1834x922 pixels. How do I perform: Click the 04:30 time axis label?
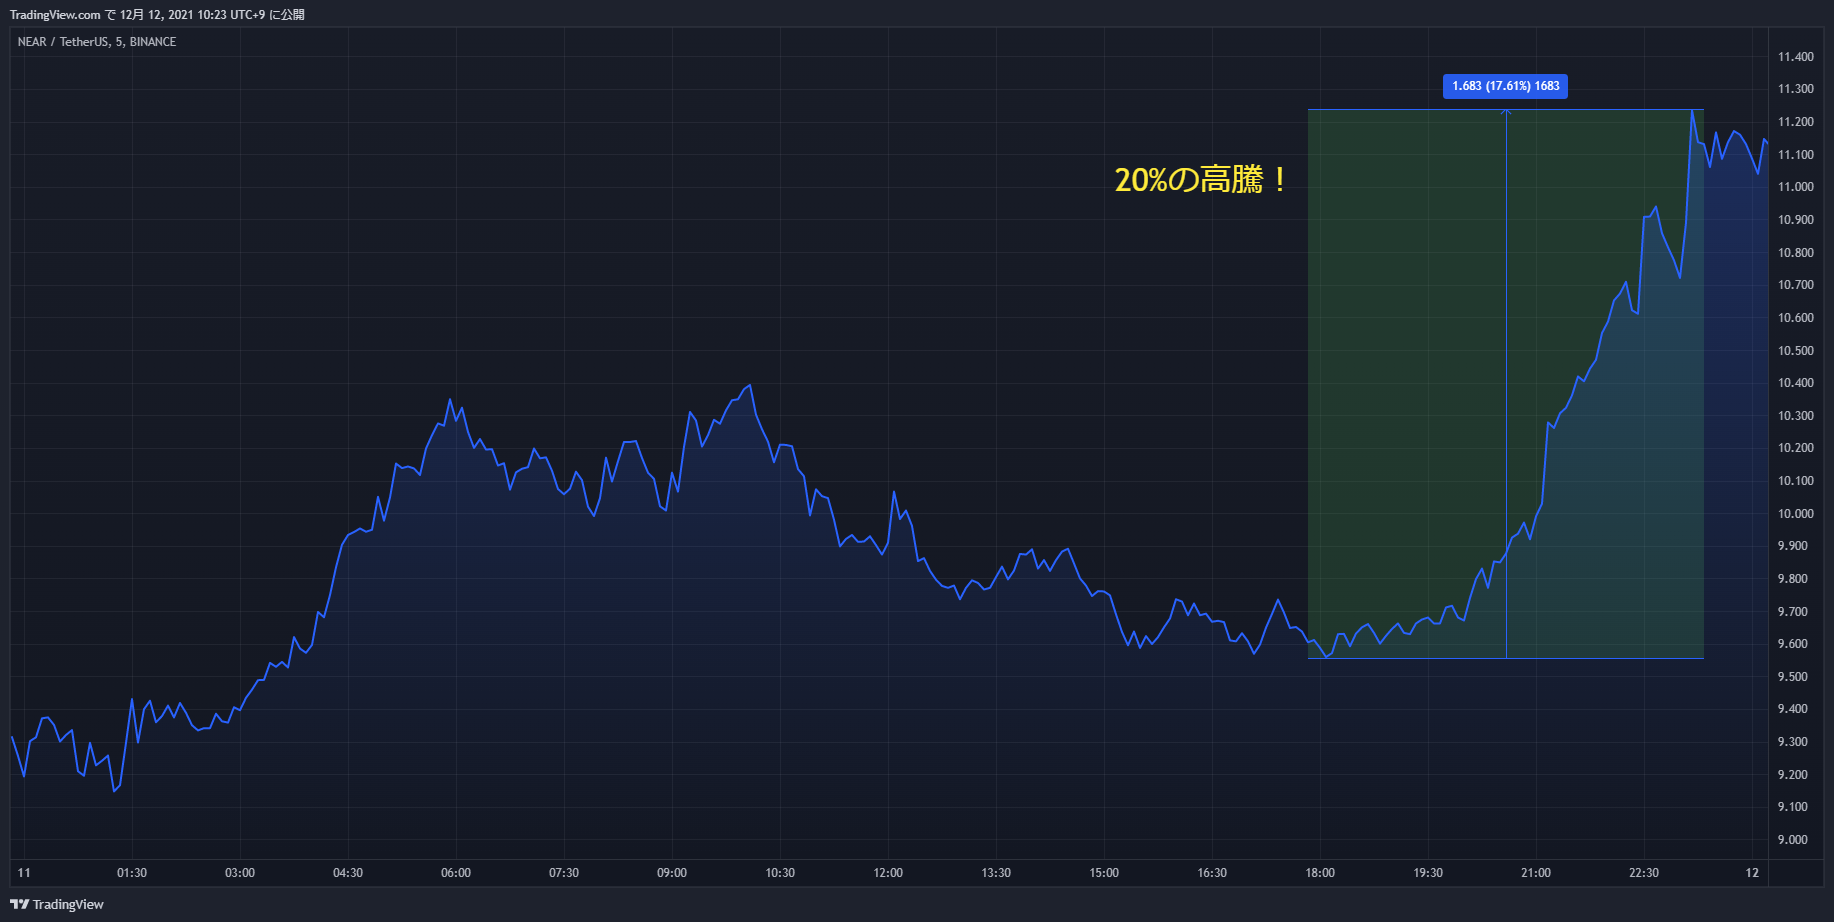pyautogui.click(x=348, y=873)
